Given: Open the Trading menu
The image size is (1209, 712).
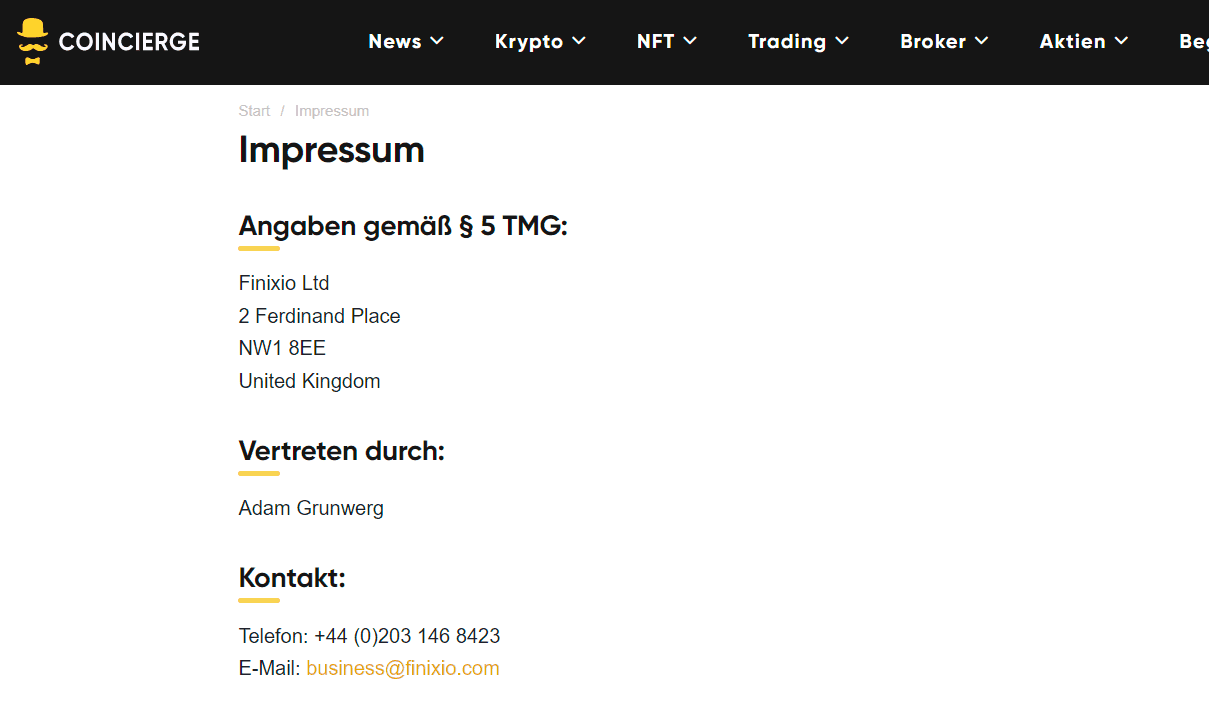Looking at the screenshot, I should [x=787, y=41].
